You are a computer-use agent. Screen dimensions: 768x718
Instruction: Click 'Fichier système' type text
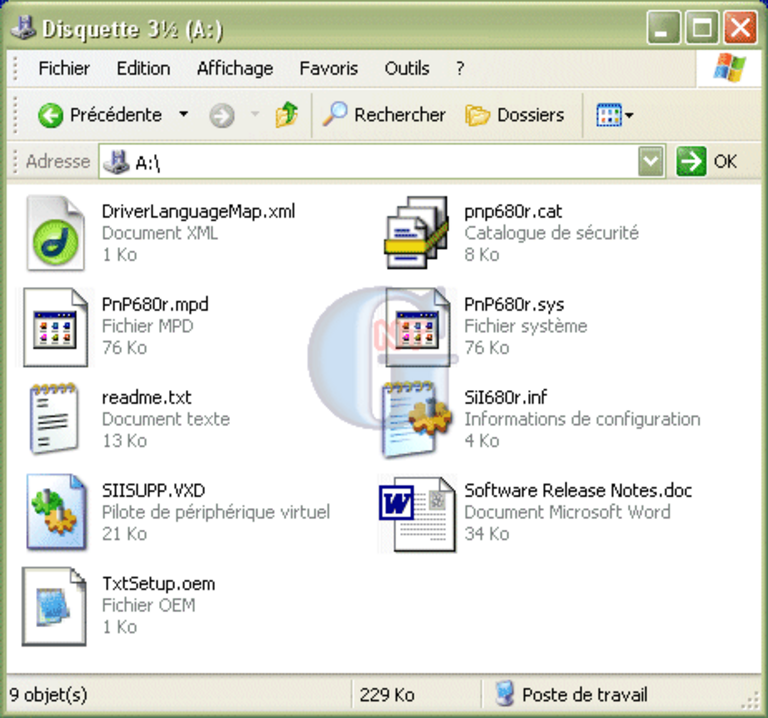[526, 326]
